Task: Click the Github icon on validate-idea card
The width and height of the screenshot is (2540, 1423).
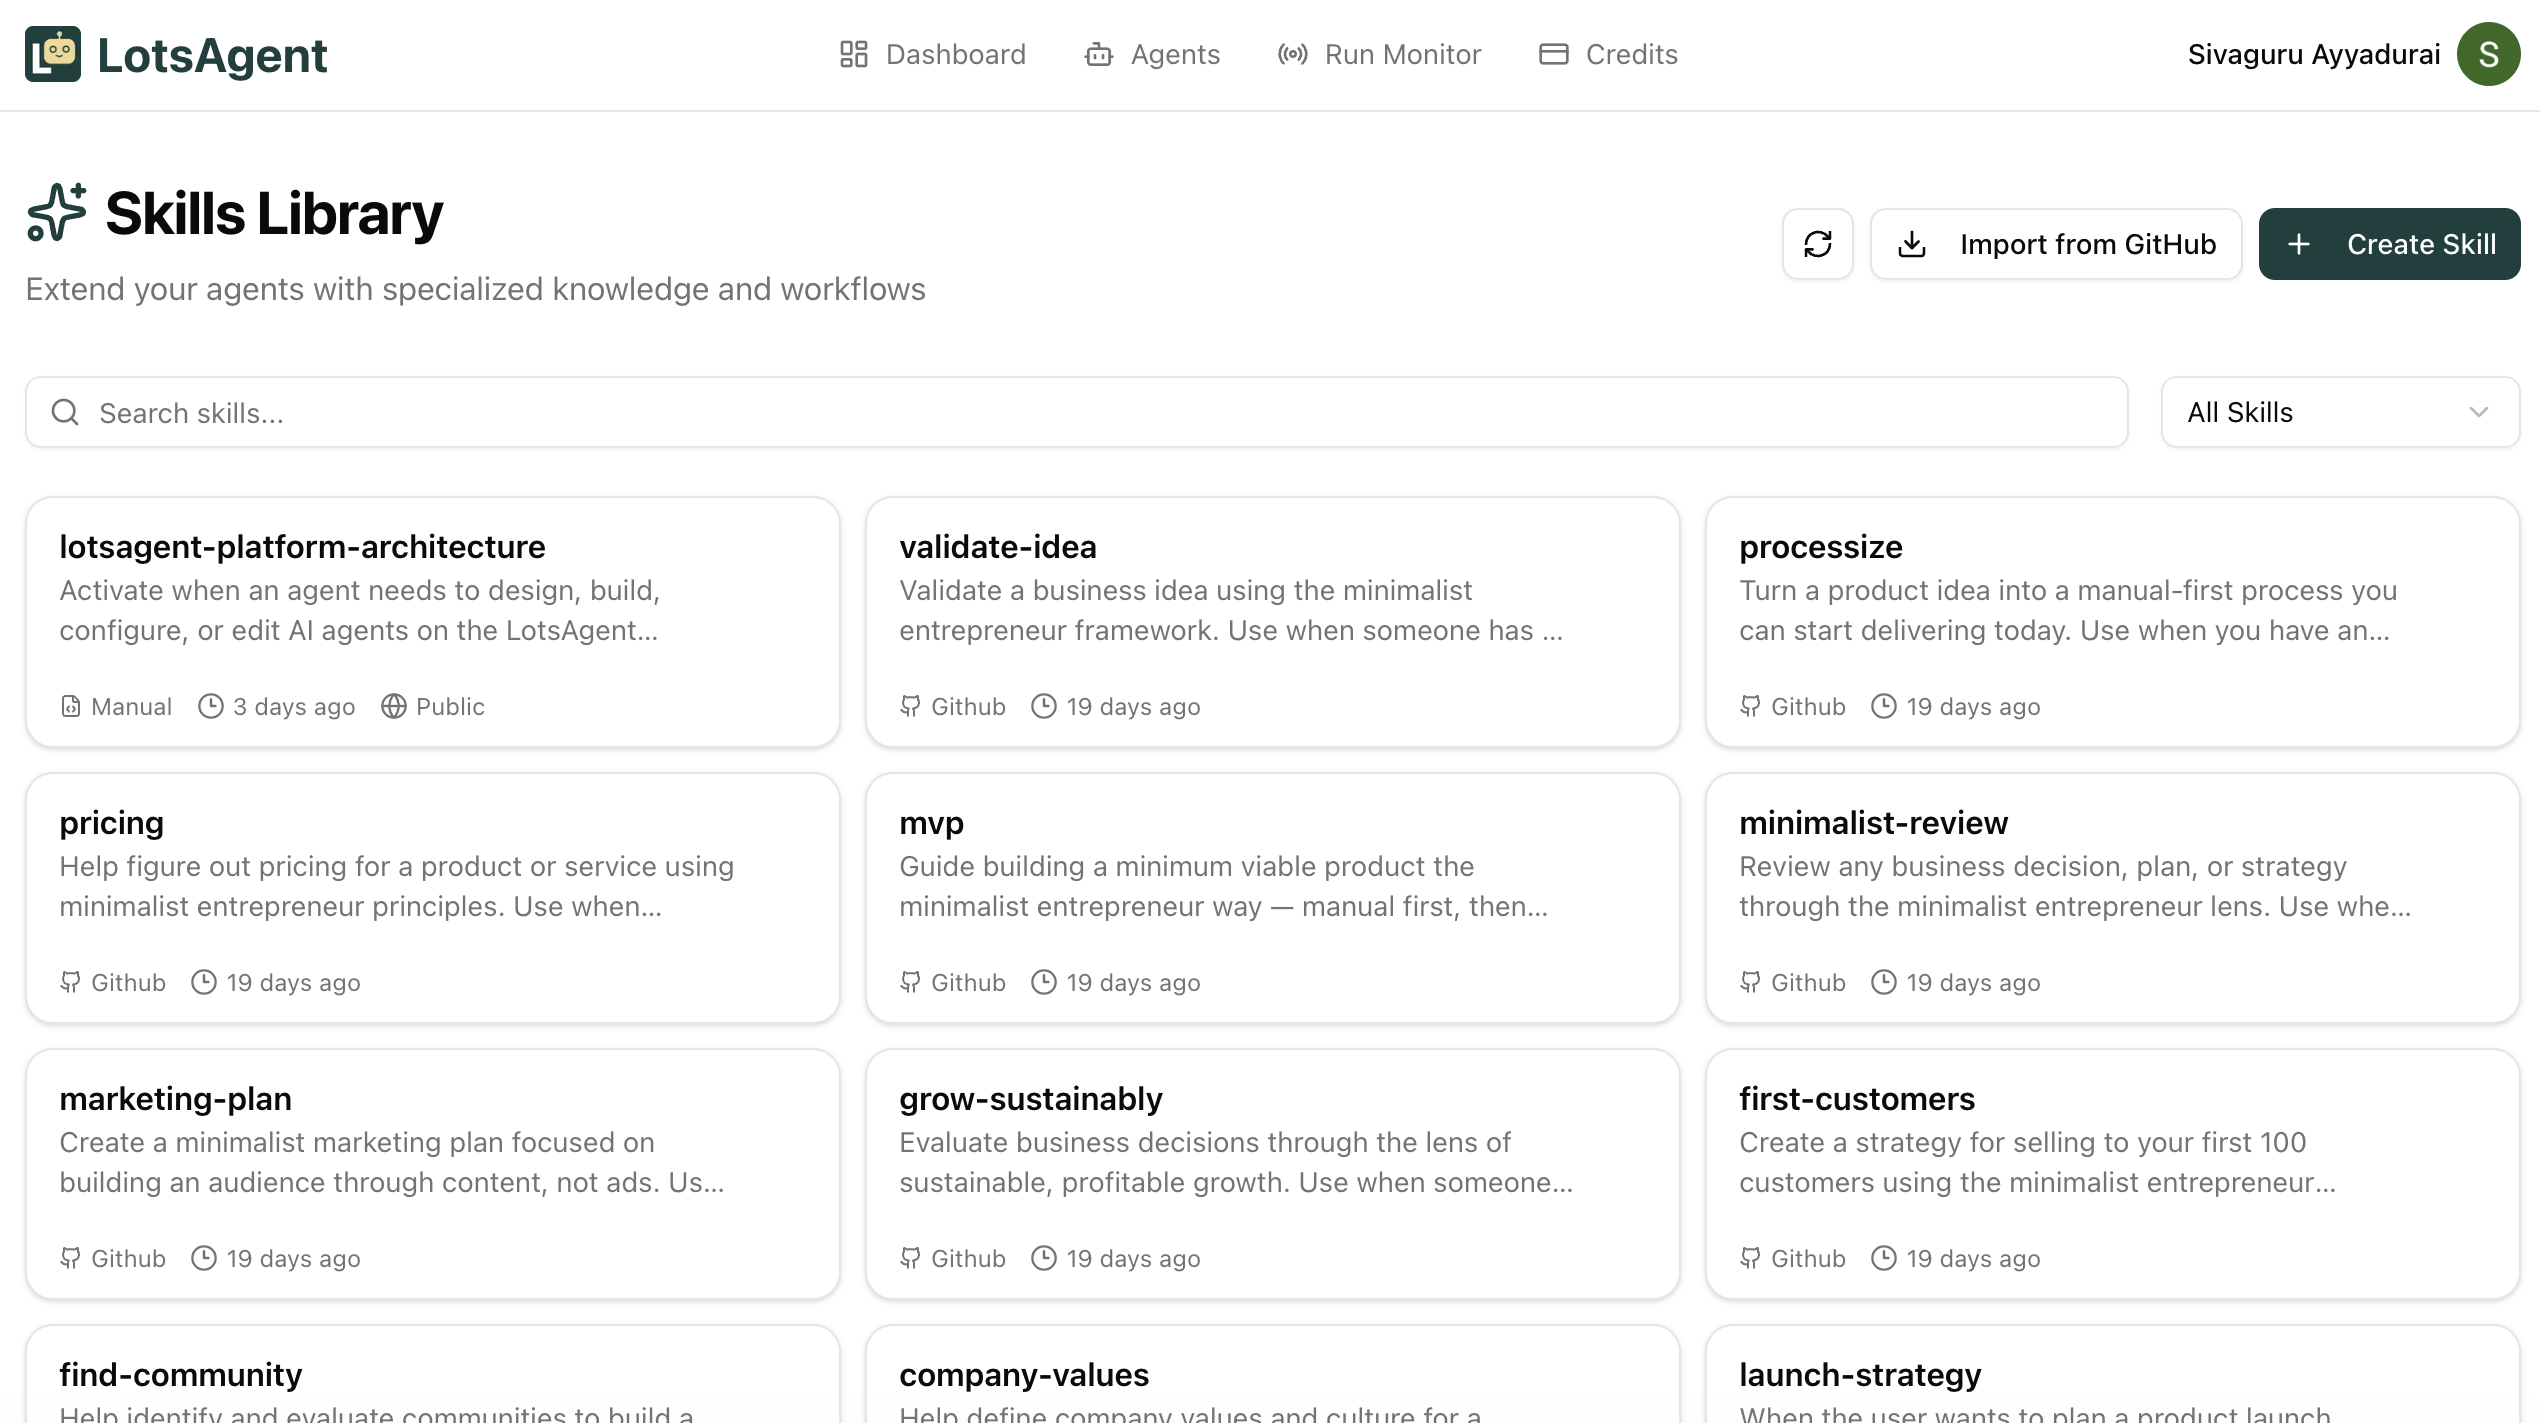Action: coord(910,707)
